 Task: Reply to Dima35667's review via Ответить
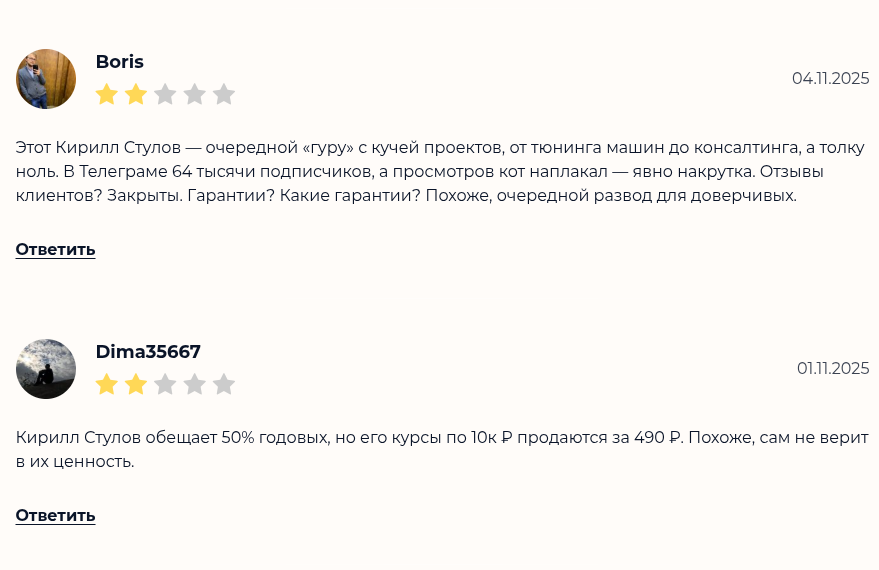55,515
